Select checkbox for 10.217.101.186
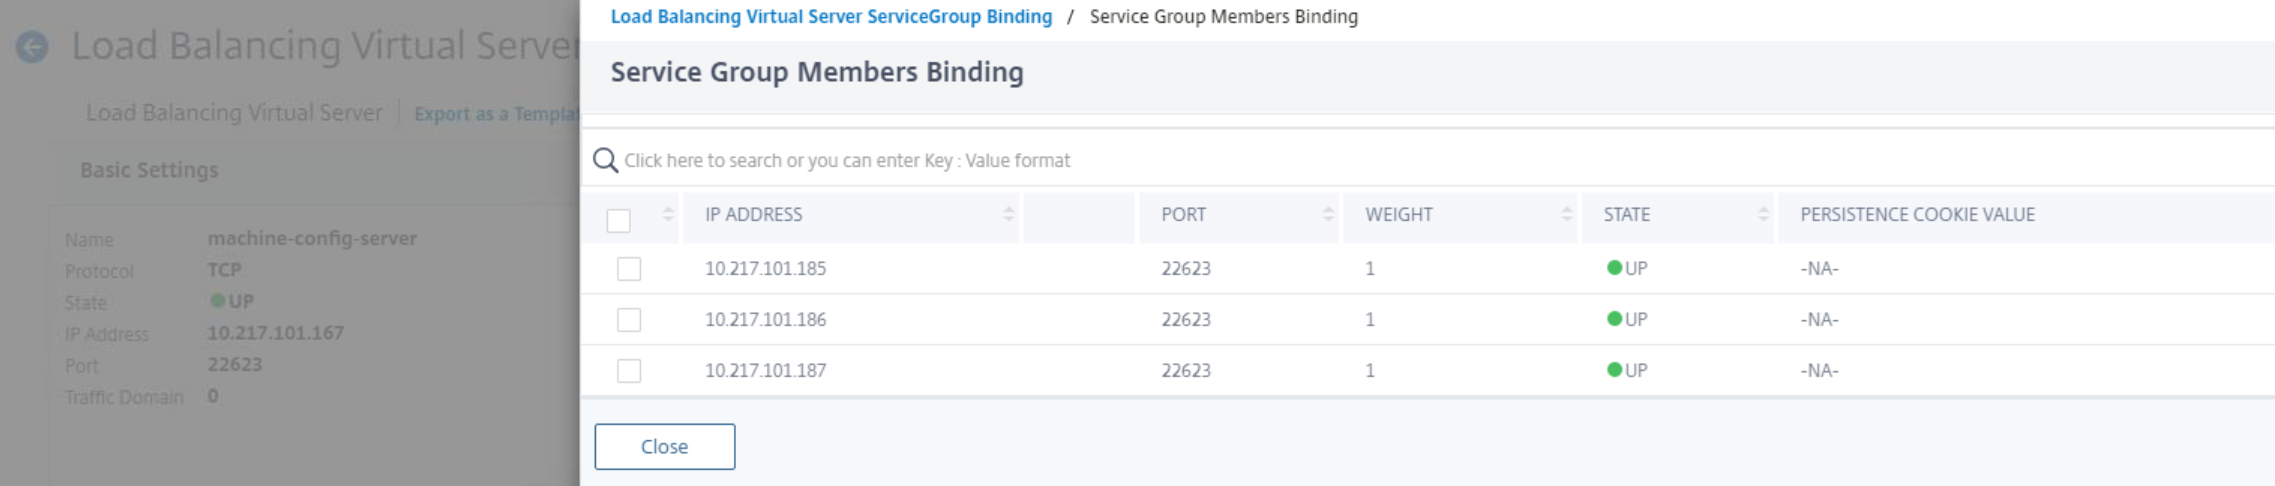Viewport: 2275px width, 486px height. [x=629, y=320]
